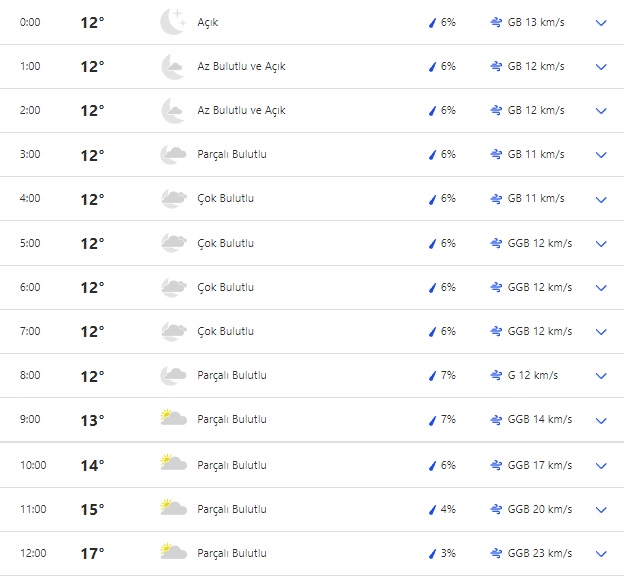Click the 'Az Bulutlu ve Açık' text at 1:00
The image size is (624, 576).
[240, 66]
